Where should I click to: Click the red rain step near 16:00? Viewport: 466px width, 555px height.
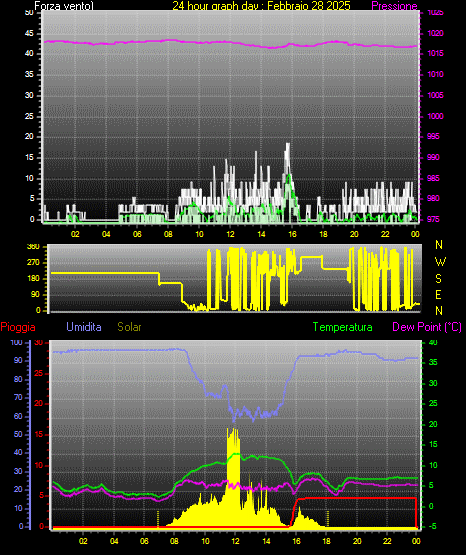click(x=294, y=510)
